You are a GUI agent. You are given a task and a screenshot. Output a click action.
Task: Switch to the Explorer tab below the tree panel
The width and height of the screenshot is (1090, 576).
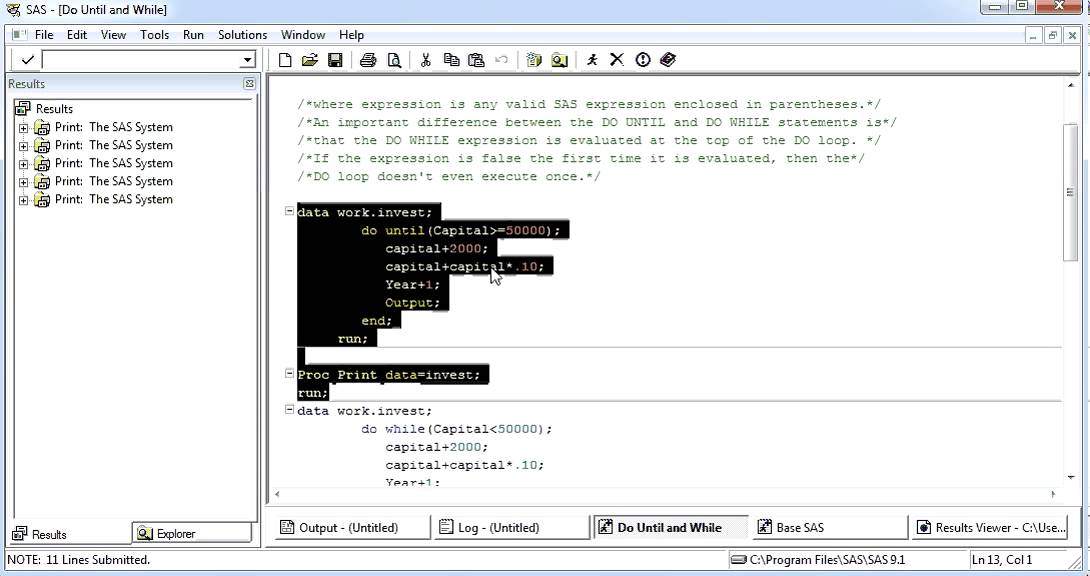[192, 534]
